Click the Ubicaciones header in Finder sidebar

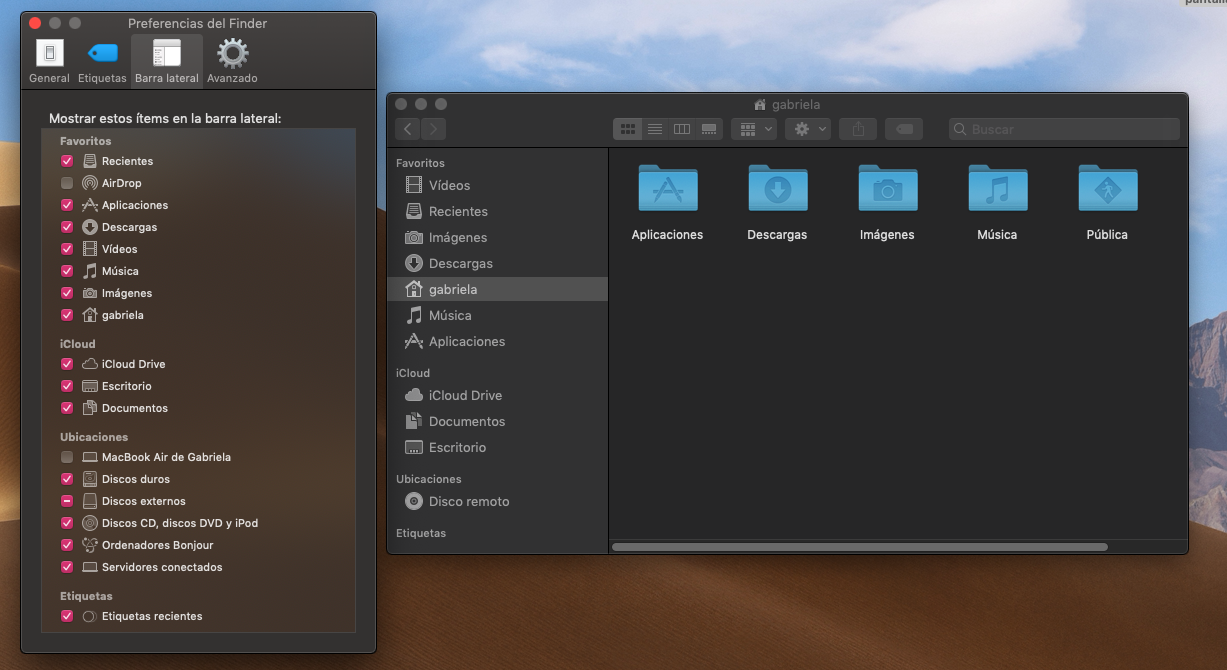[x=429, y=479]
